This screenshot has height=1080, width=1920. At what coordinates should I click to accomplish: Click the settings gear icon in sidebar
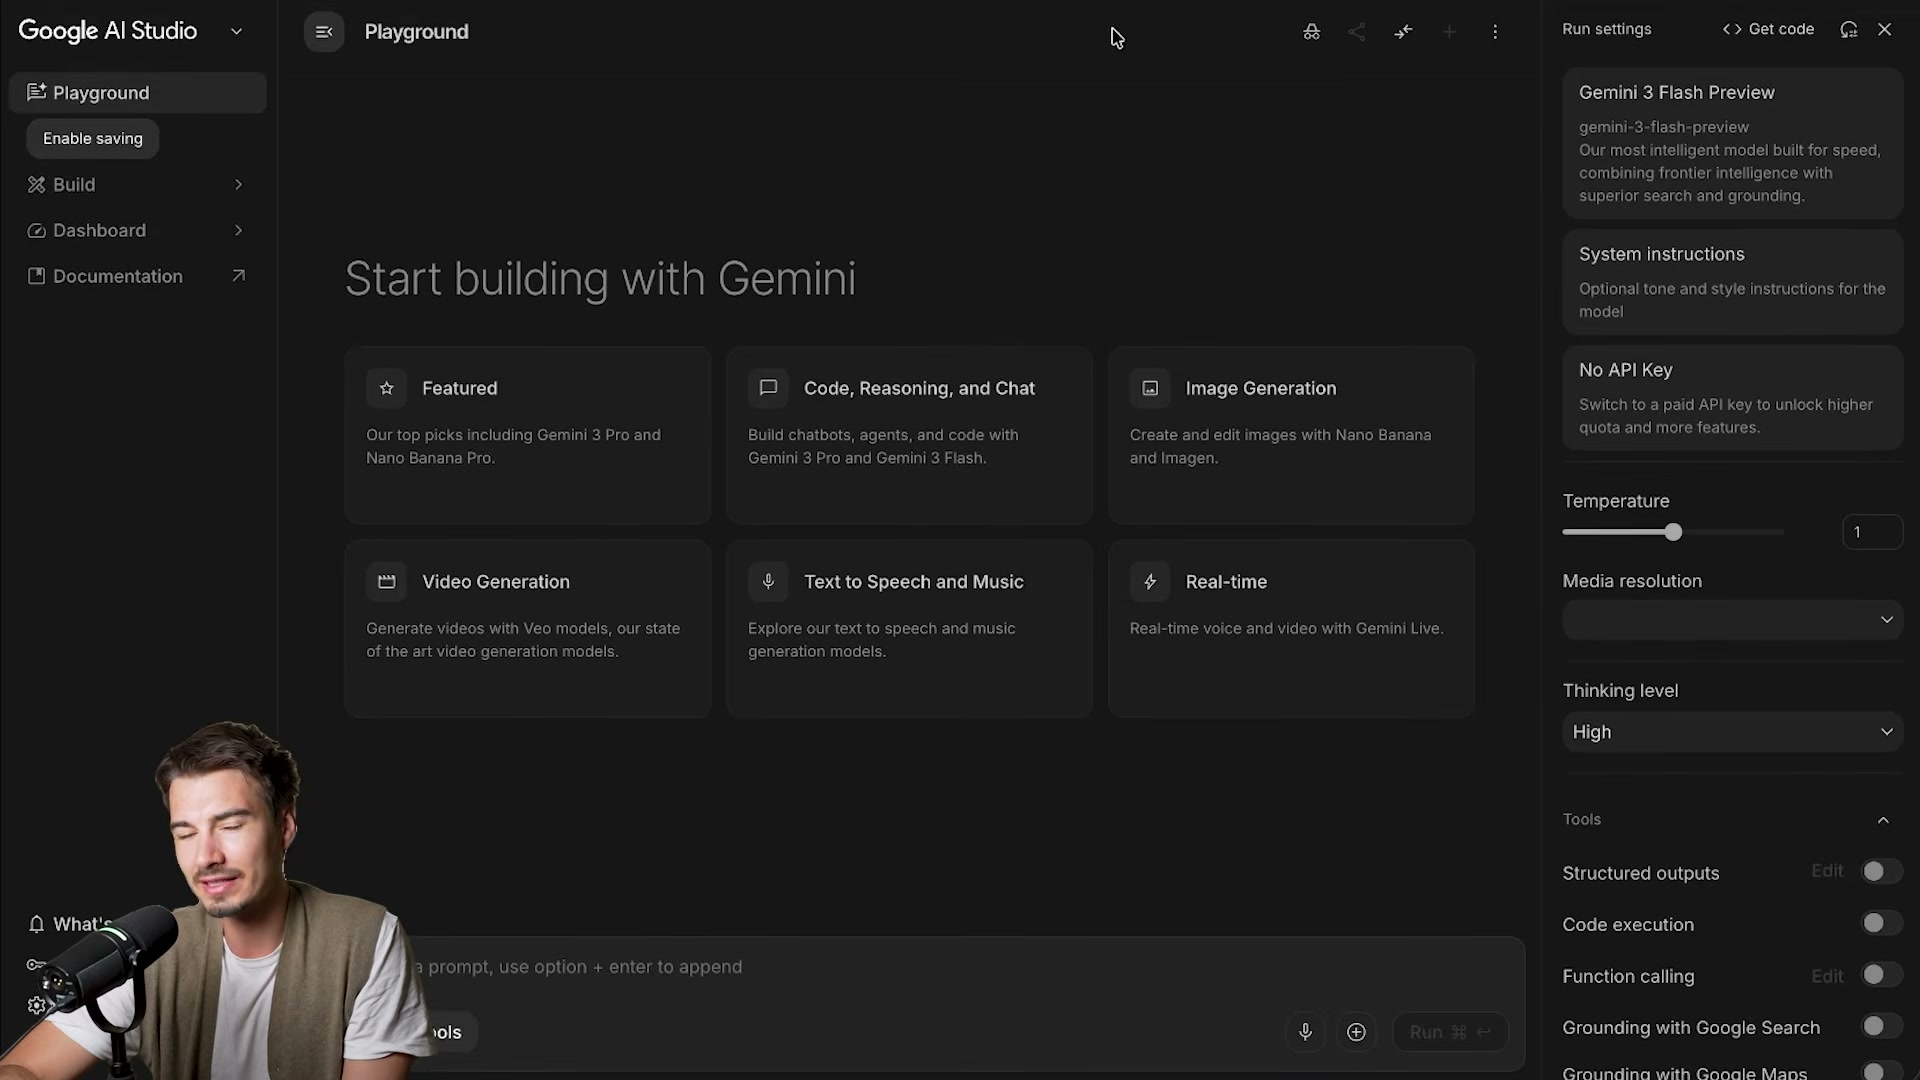(37, 1006)
